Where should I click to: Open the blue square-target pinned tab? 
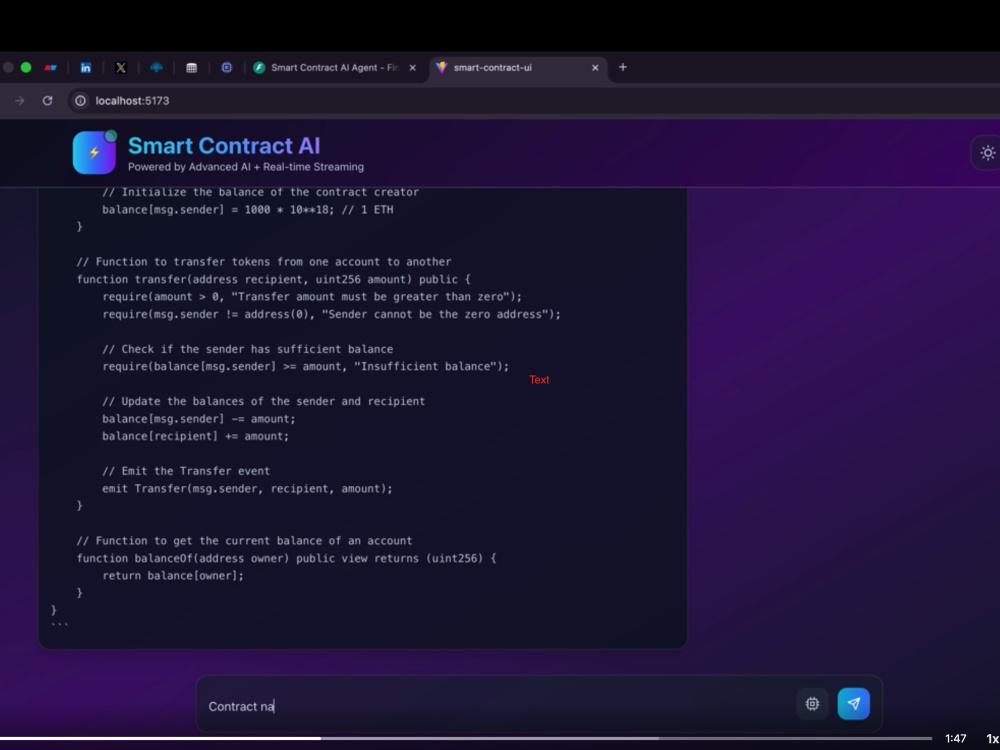click(226, 68)
